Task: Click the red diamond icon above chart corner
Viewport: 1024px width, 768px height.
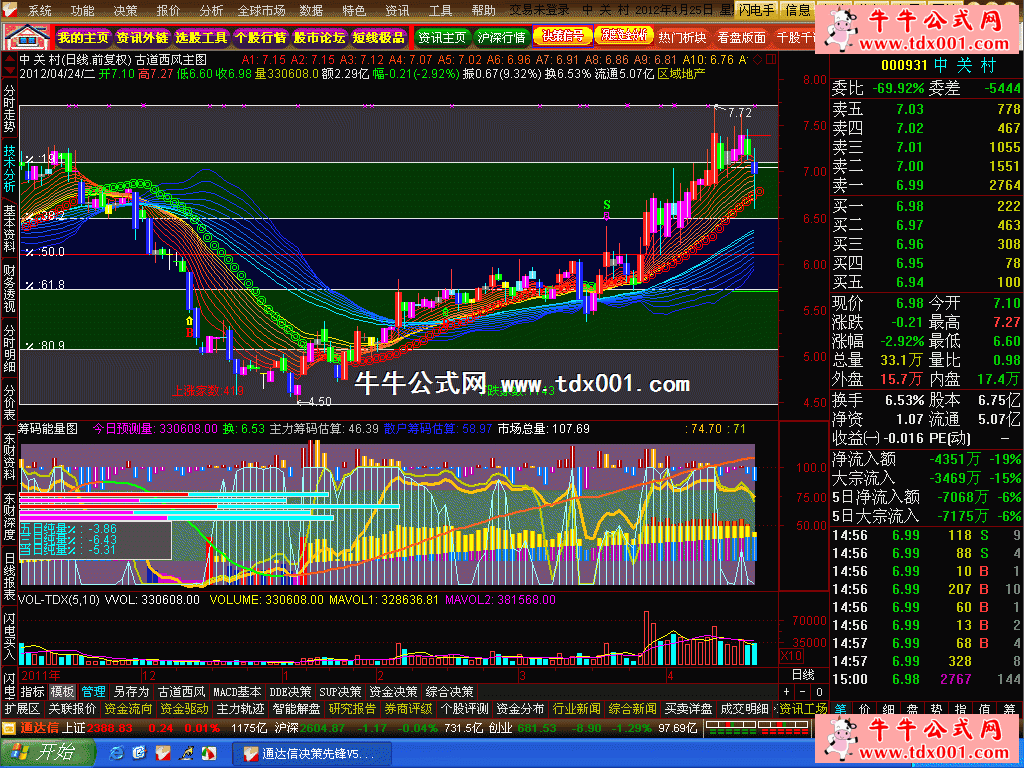Action: pyautogui.click(x=758, y=59)
